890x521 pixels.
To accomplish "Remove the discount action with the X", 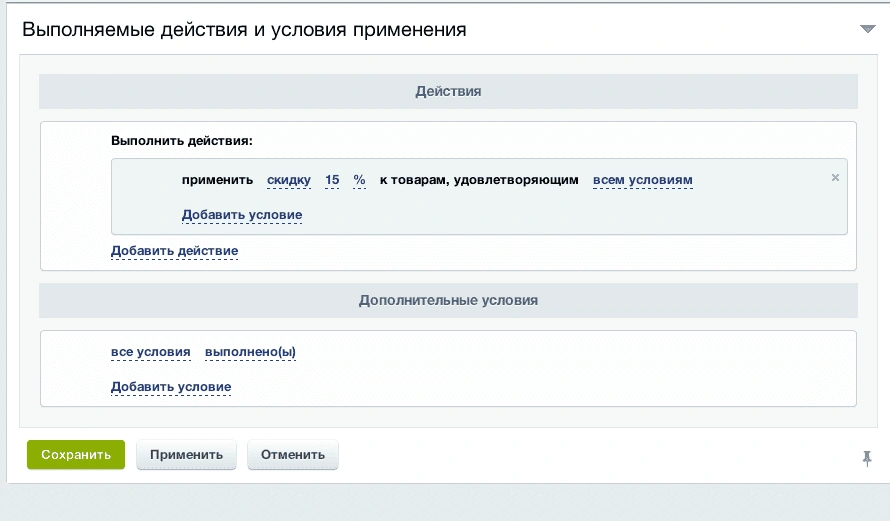I will (835, 178).
